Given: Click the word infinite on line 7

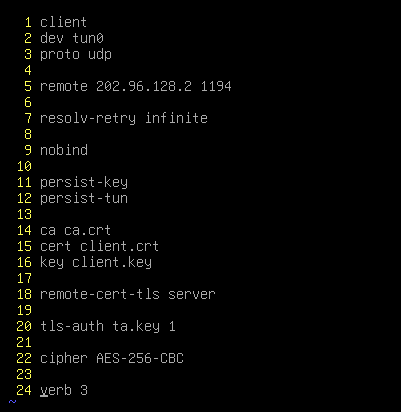Looking at the screenshot, I should [176, 118].
